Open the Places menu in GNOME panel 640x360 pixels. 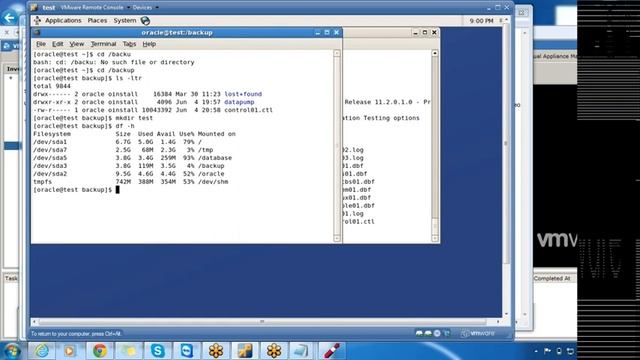pos(97,20)
